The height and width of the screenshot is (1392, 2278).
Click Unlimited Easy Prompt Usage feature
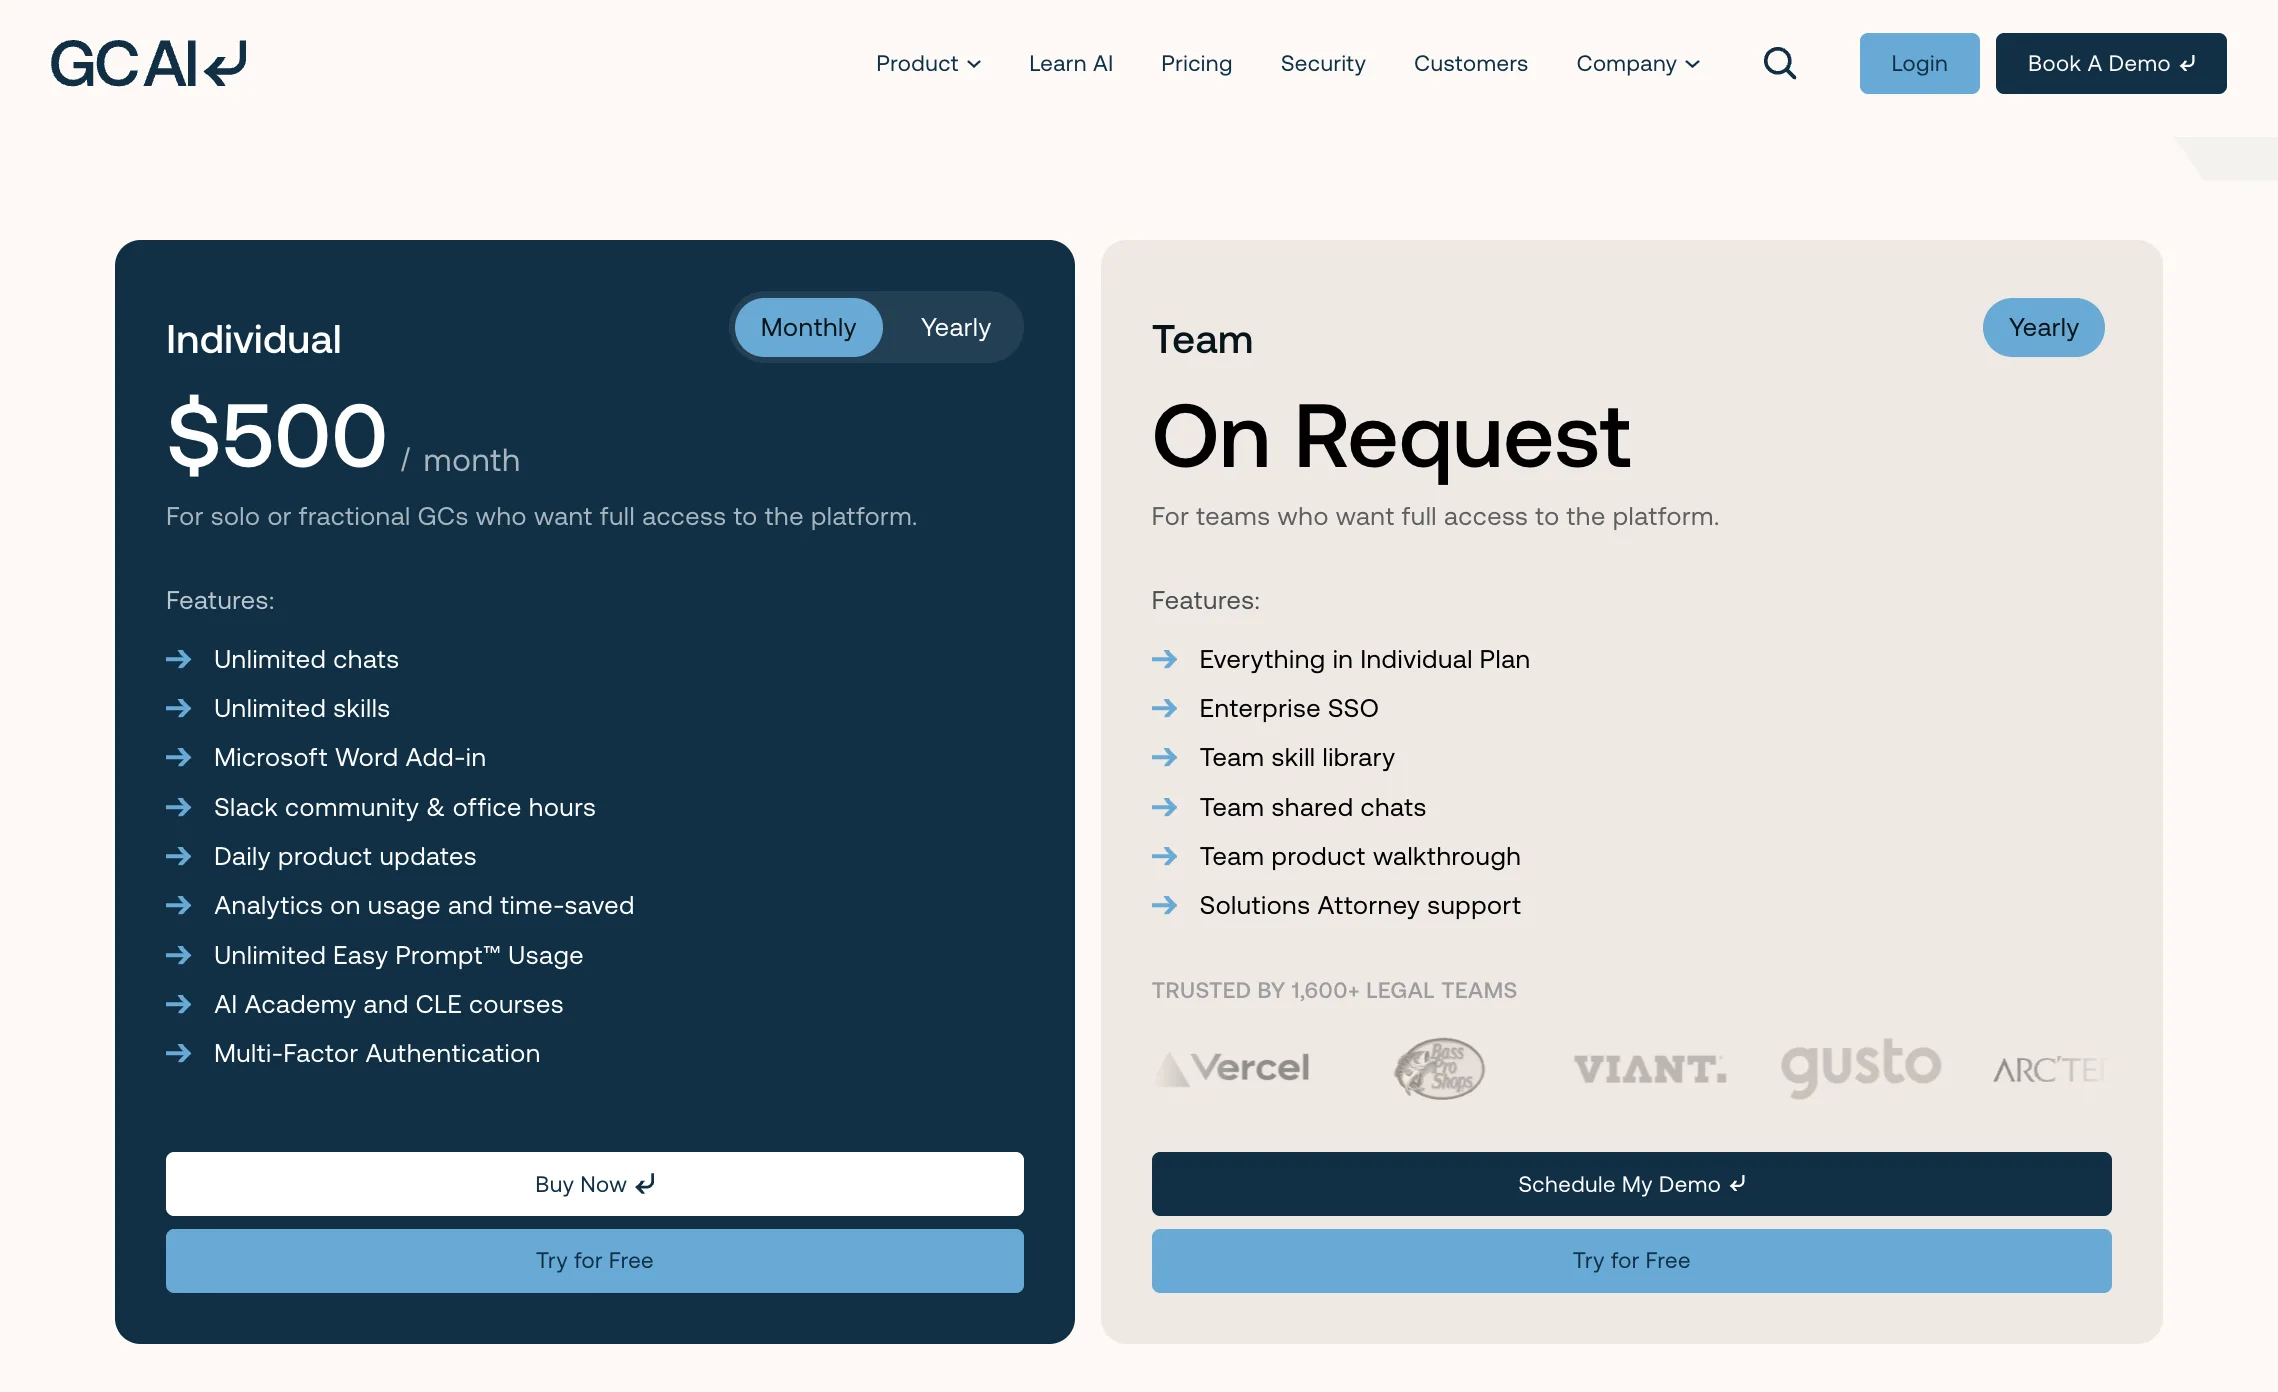(398, 955)
